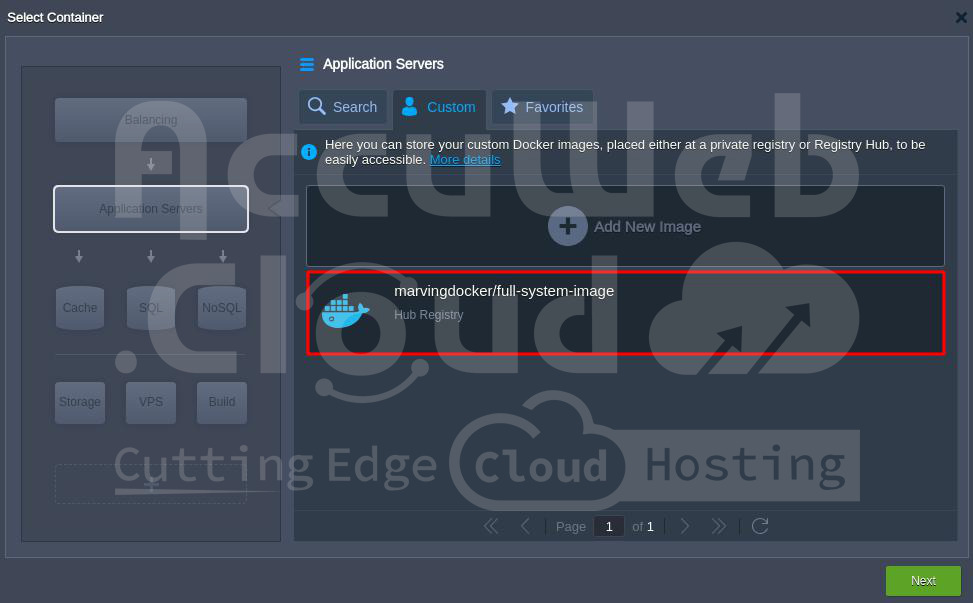Screen dimensions: 973x603
Task: Choose the Cache node in topology
Action: [80, 308]
